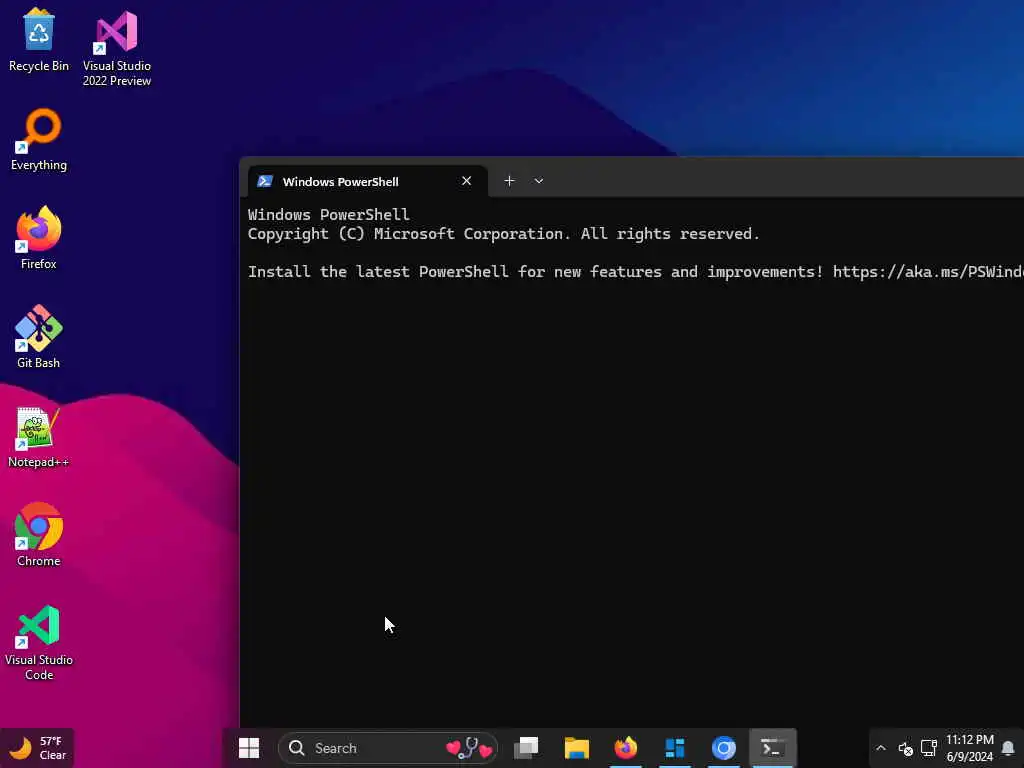Select the Git Bash desktop shortcut
This screenshot has width=1024, height=768.
pos(39,337)
